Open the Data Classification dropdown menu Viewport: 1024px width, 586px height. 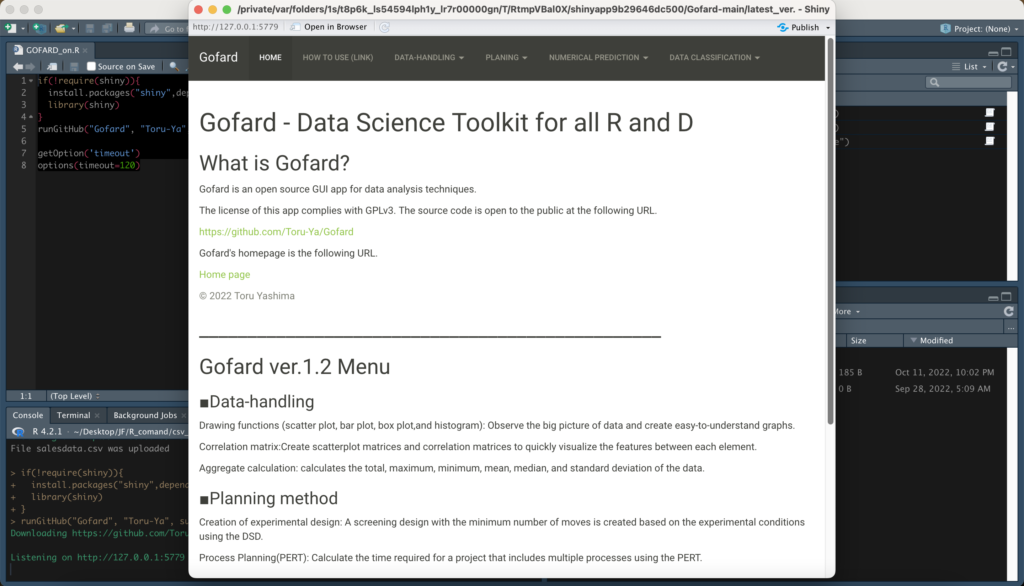(x=715, y=58)
